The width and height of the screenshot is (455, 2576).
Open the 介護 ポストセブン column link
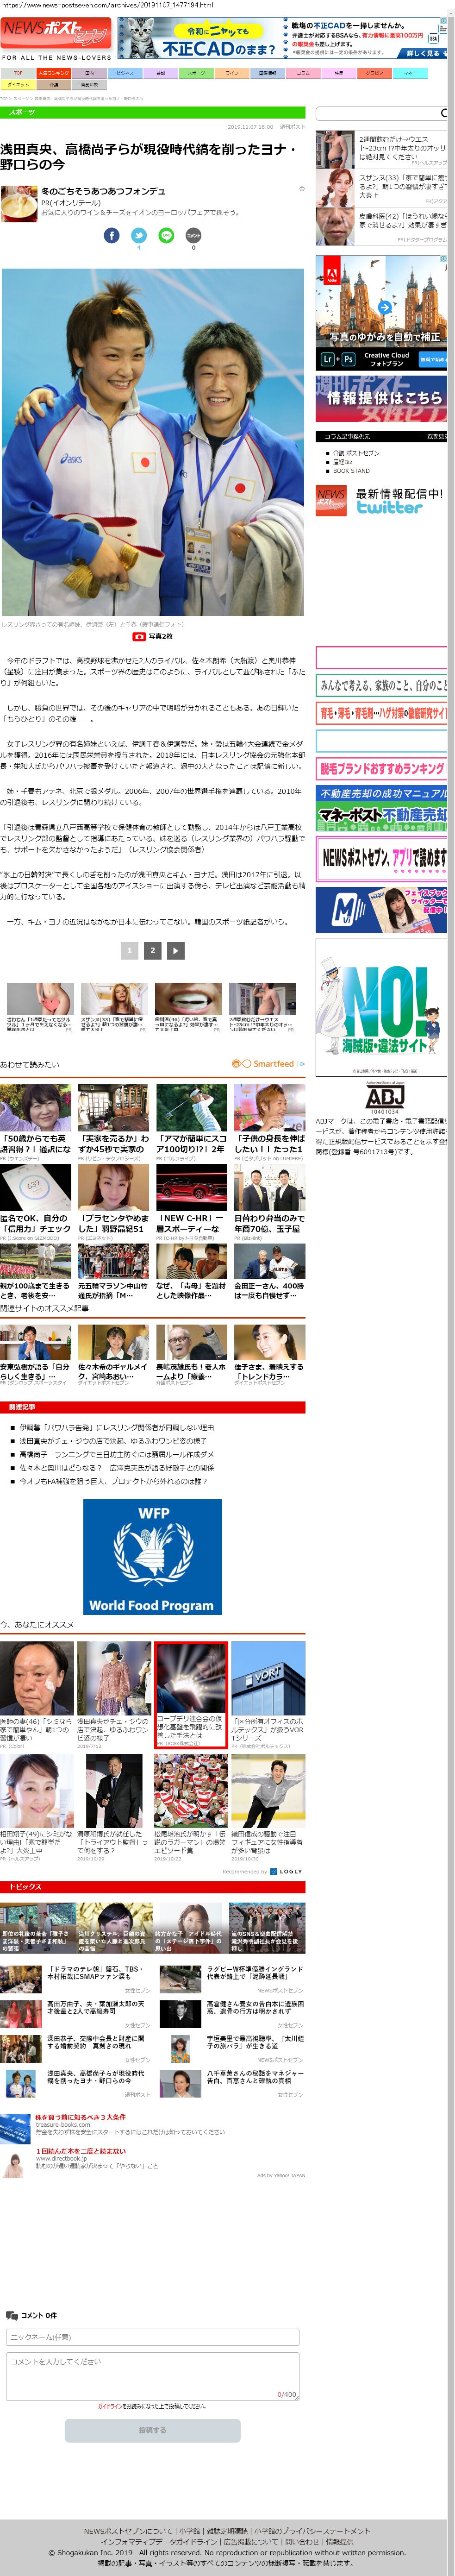pos(356,453)
